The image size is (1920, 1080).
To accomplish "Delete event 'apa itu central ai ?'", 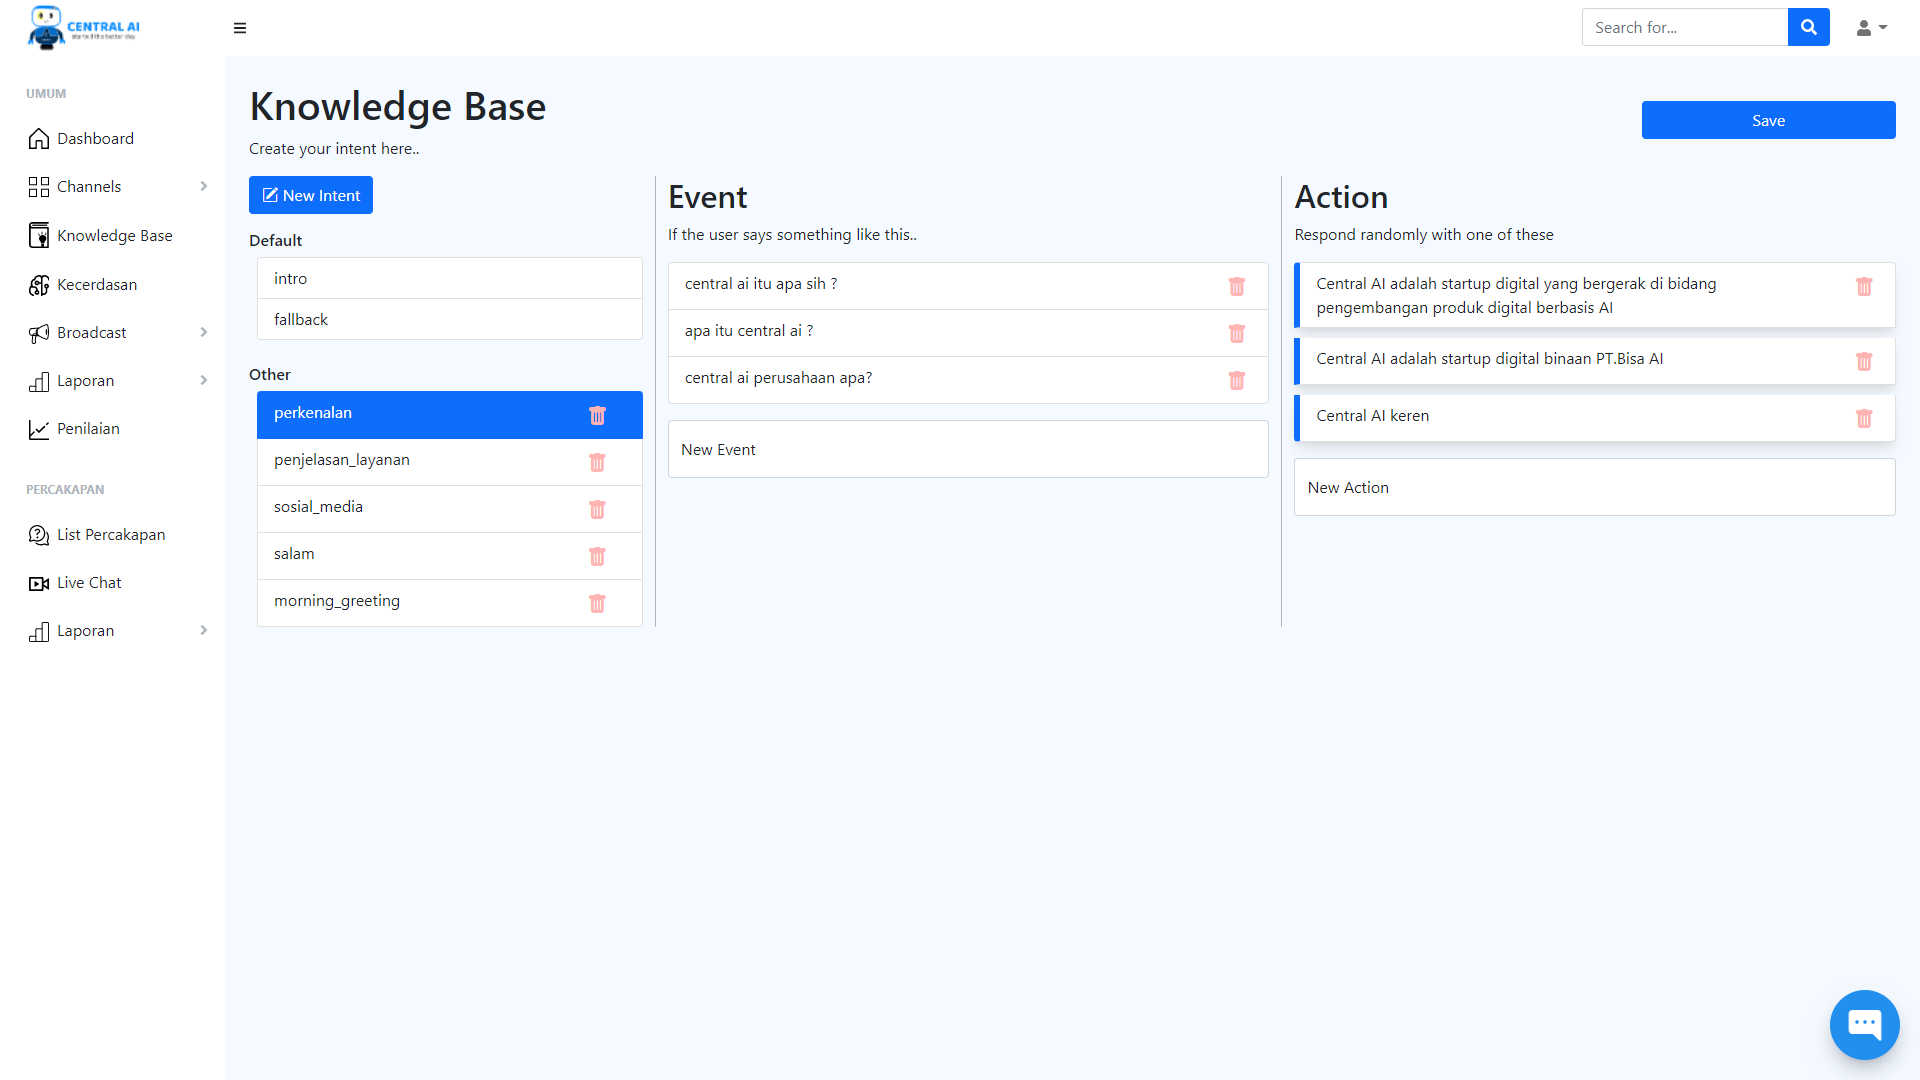I will [1237, 333].
